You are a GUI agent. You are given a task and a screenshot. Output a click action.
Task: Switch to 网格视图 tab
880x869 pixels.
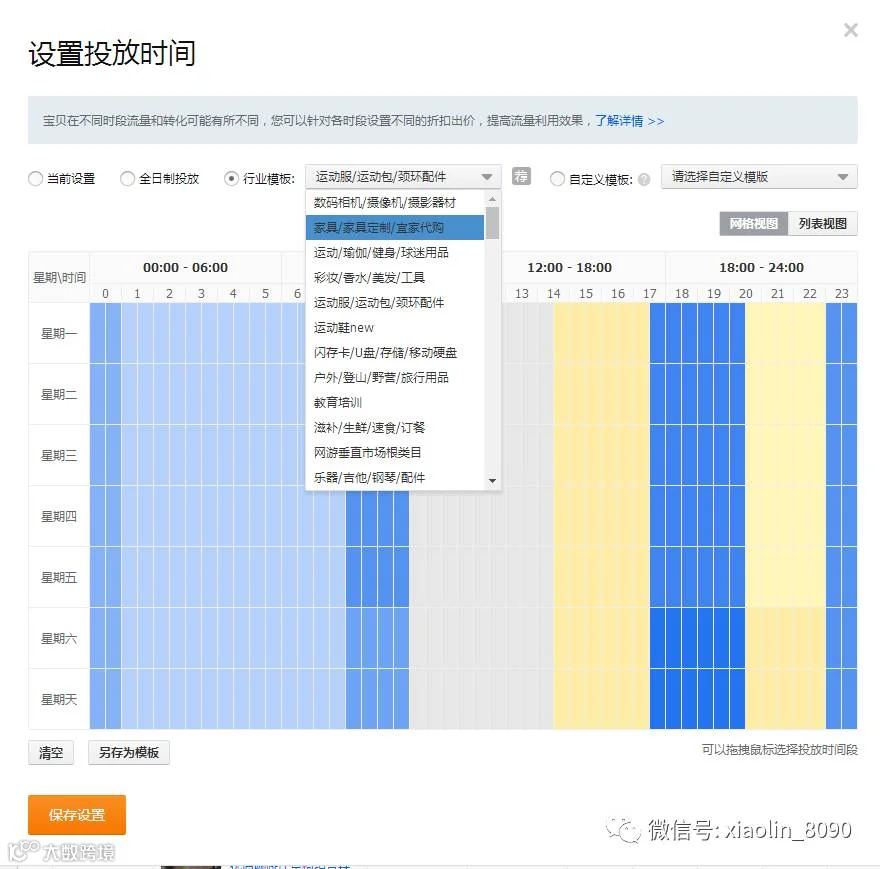tap(754, 223)
